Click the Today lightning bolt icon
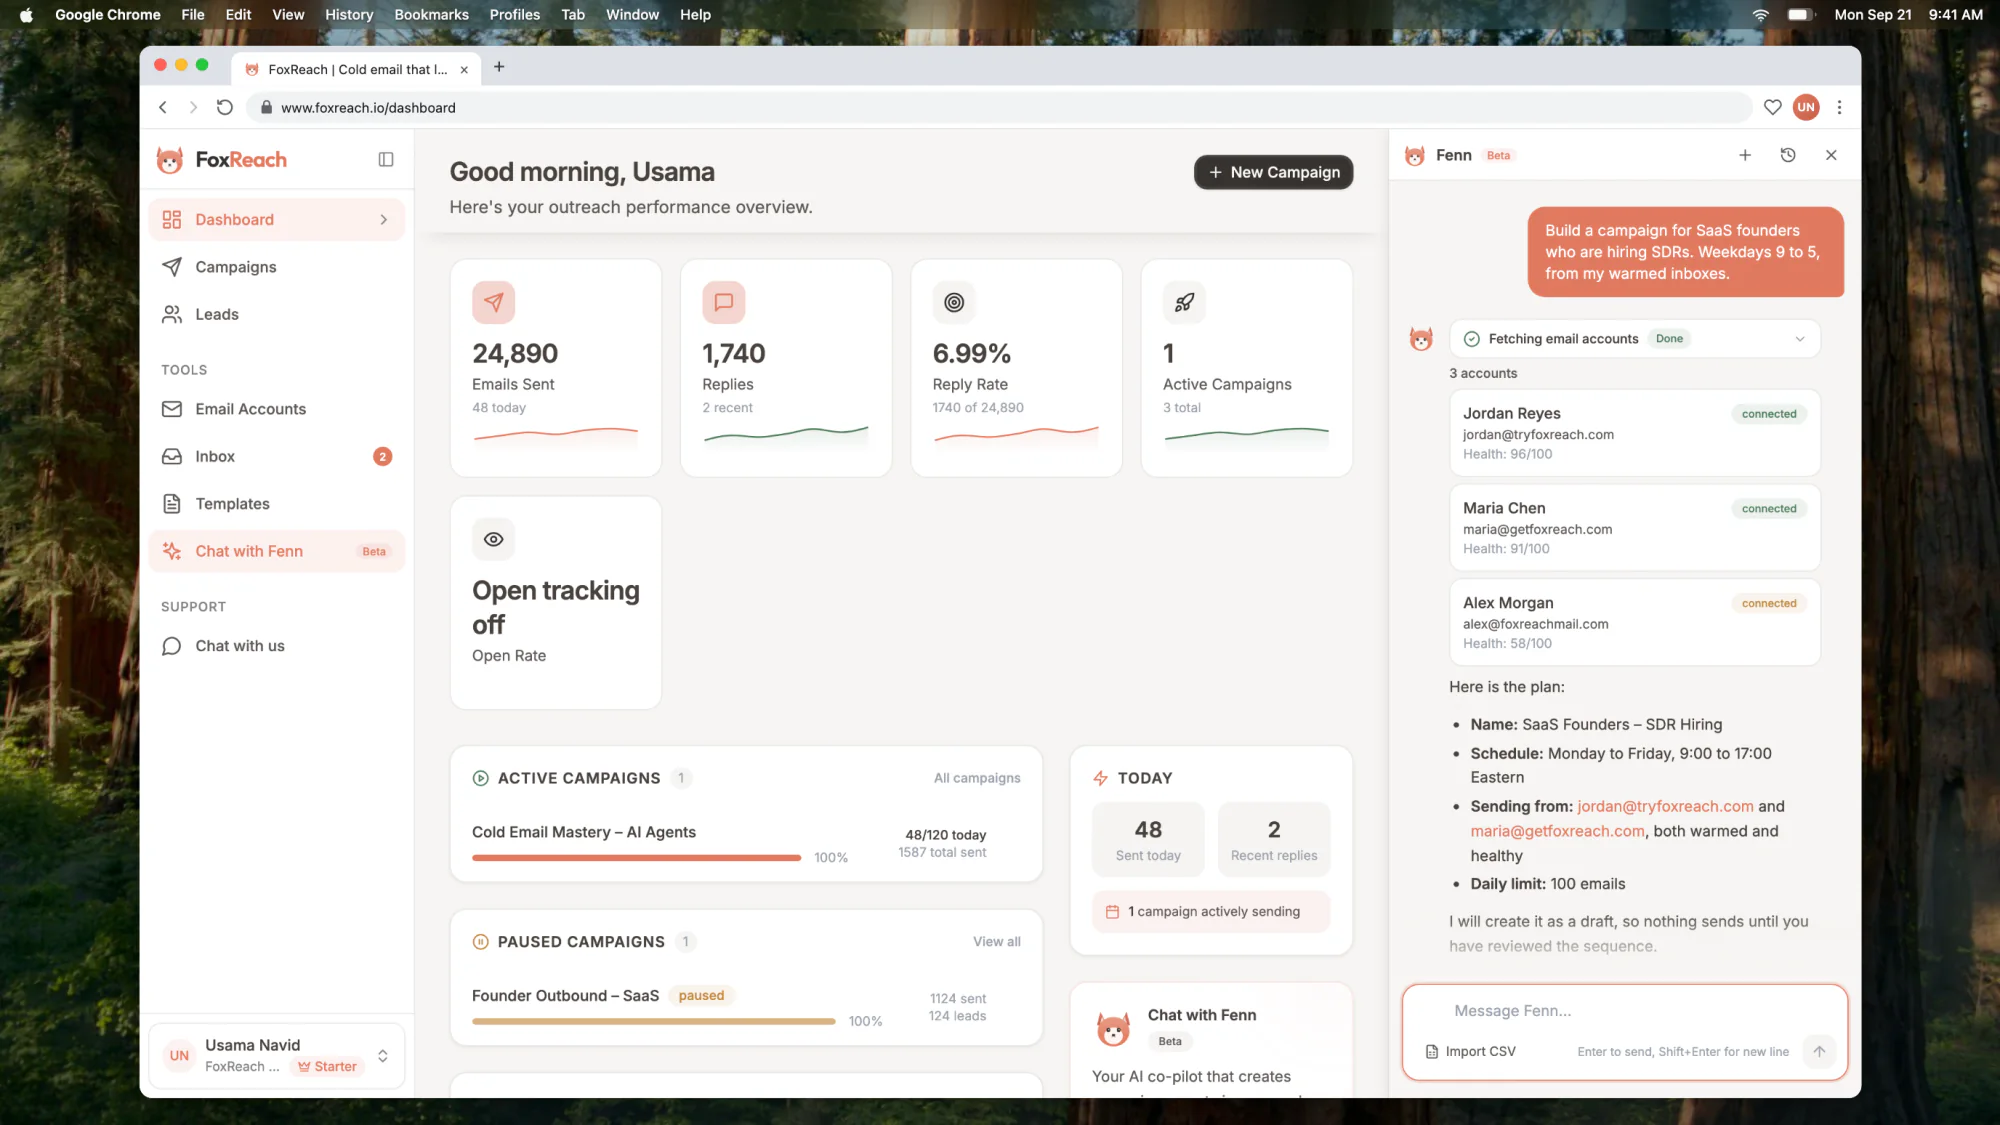The width and height of the screenshot is (2000, 1125). (1100, 778)
